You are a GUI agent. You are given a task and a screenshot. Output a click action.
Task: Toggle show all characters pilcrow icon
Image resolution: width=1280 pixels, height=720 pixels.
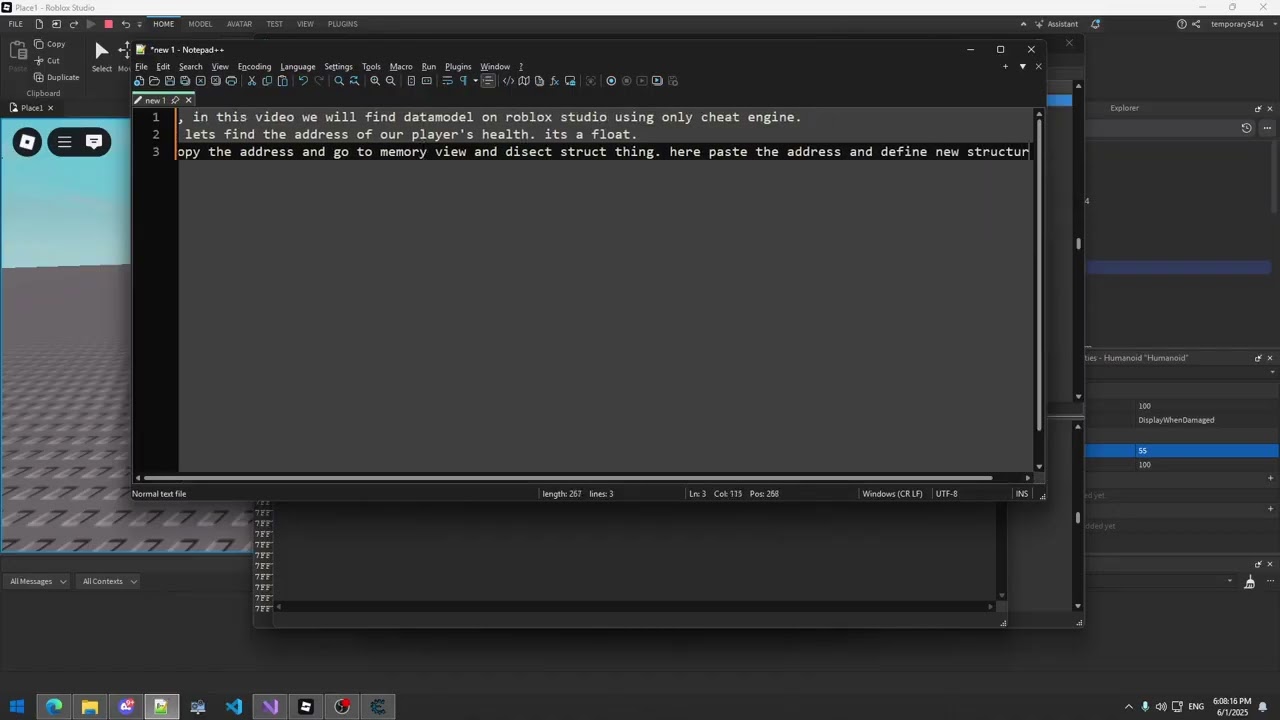pyautogui.click(x=463, y=81)
